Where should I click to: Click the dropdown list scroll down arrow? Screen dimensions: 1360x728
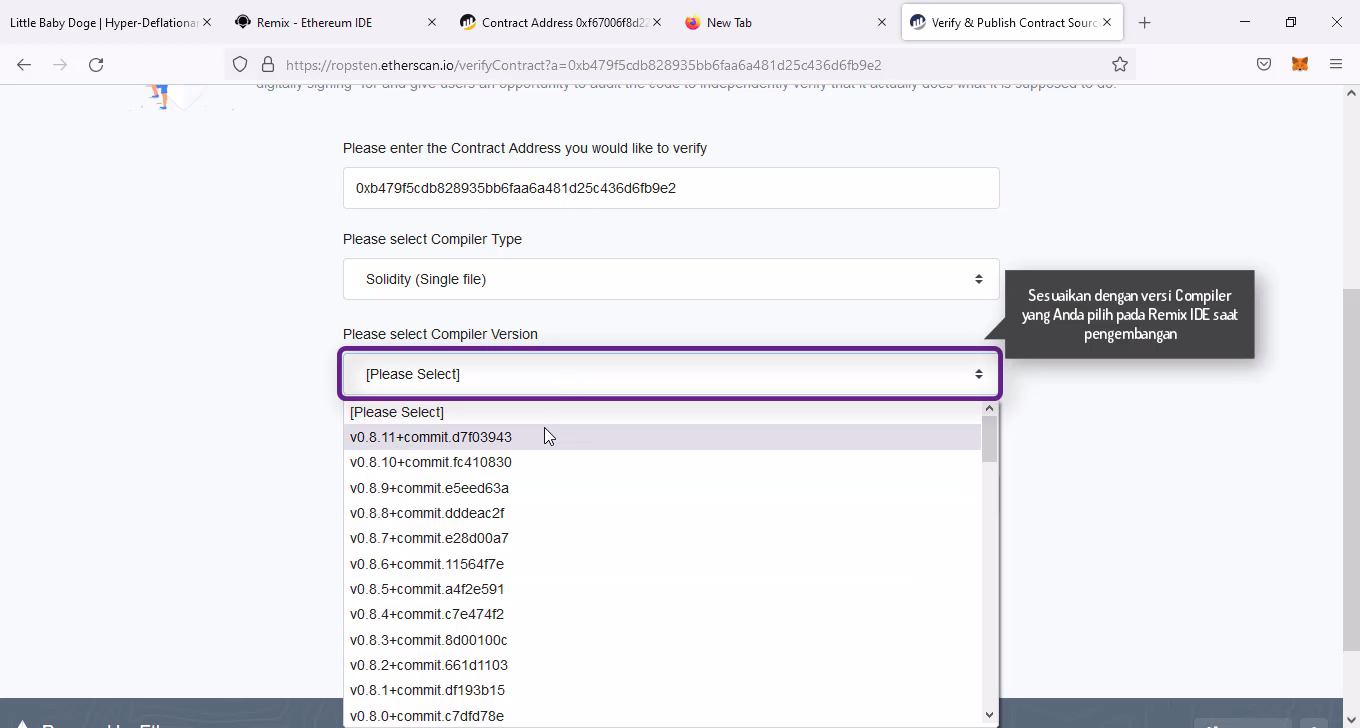990,714
